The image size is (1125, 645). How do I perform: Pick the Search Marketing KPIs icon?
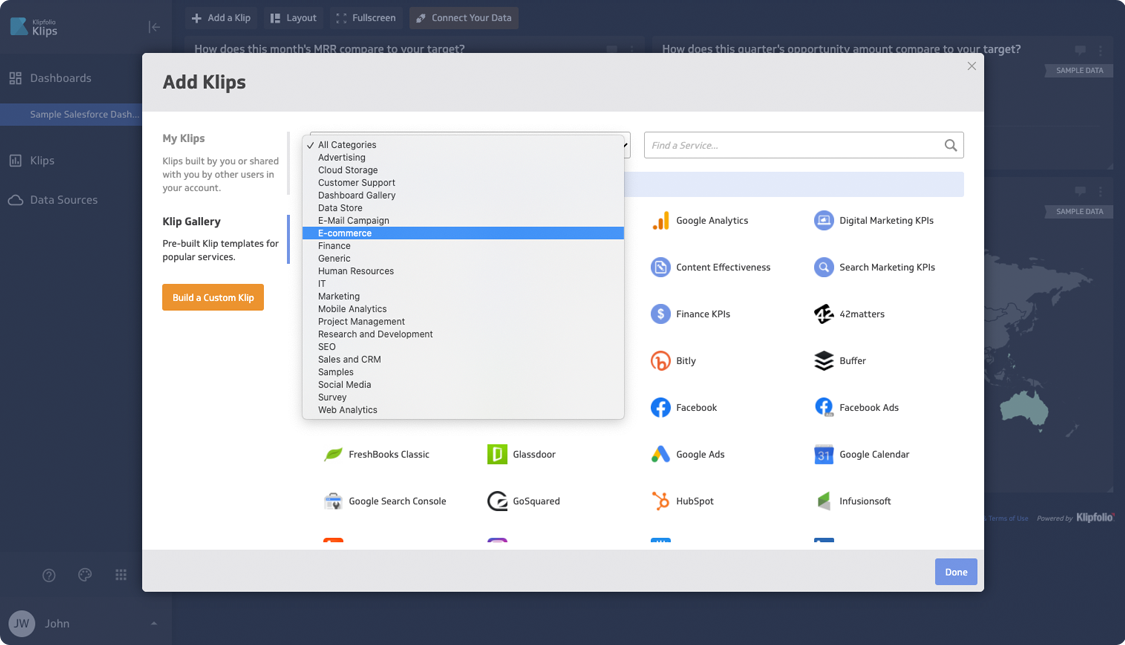(824, 267)
